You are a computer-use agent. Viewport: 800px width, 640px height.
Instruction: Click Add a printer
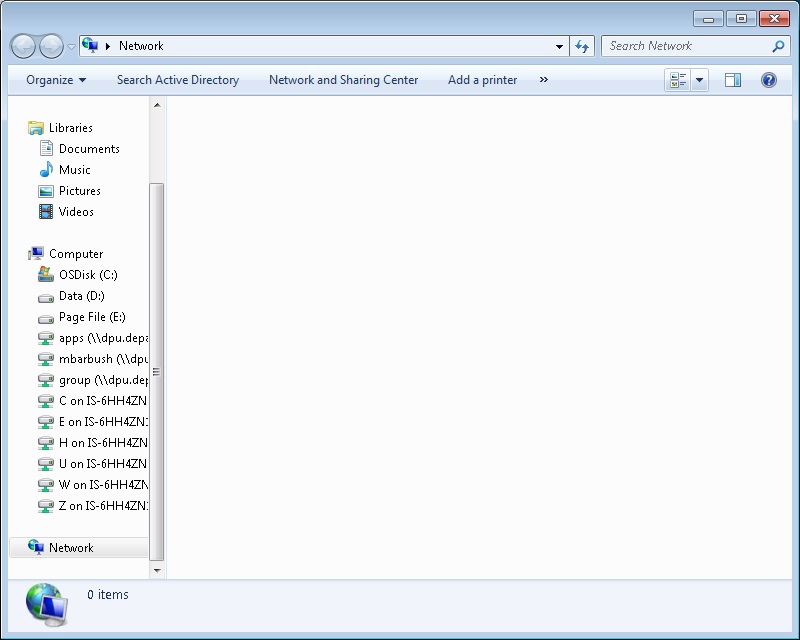[x=482, y=80]
